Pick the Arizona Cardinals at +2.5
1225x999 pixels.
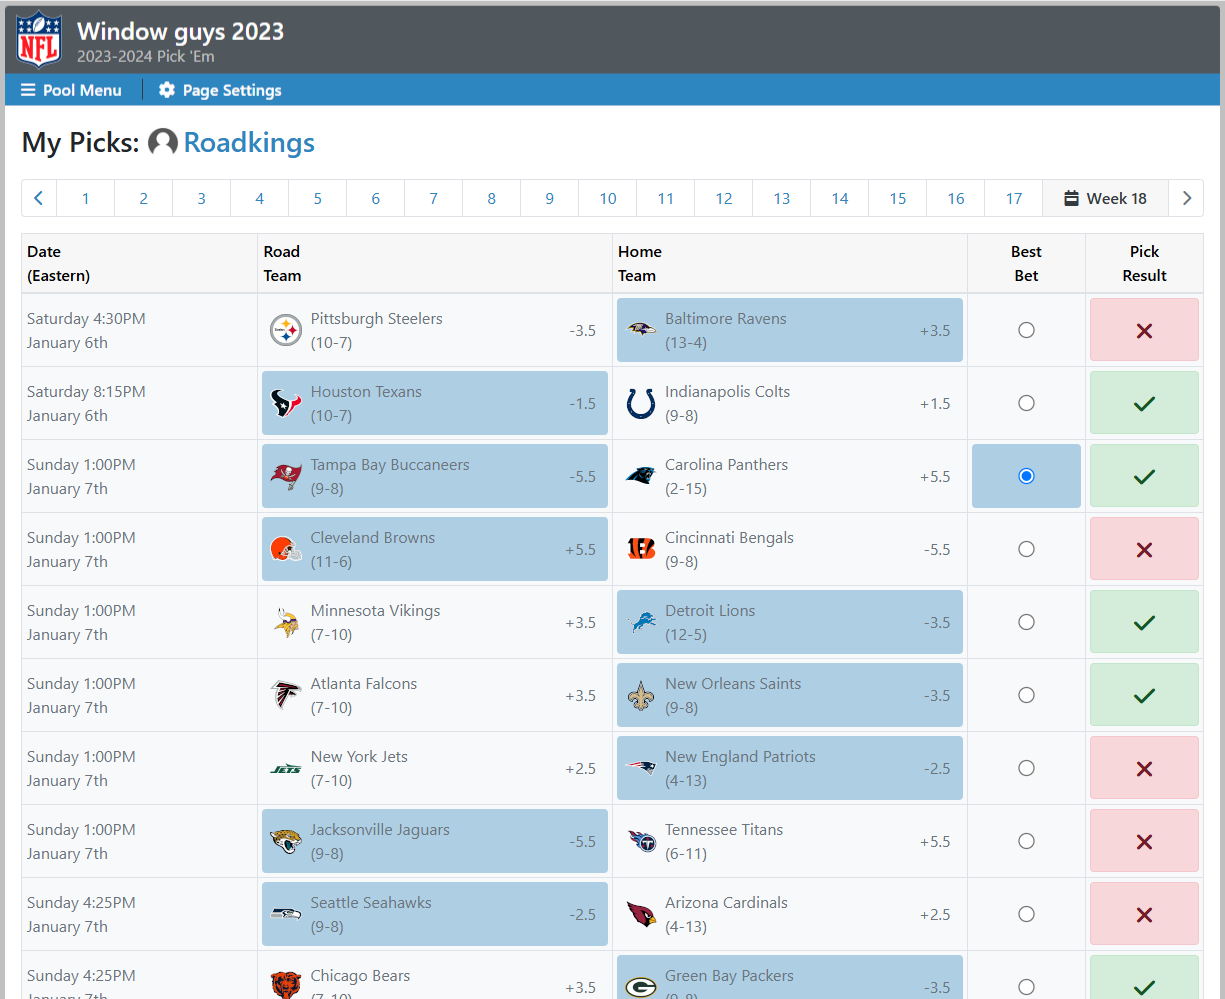tap(790, 914)
